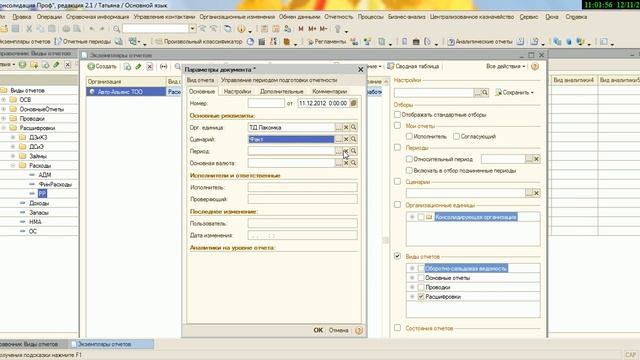Clear the Сценарий field with its X
Screen dimensions: 640x360
point(346,139)
